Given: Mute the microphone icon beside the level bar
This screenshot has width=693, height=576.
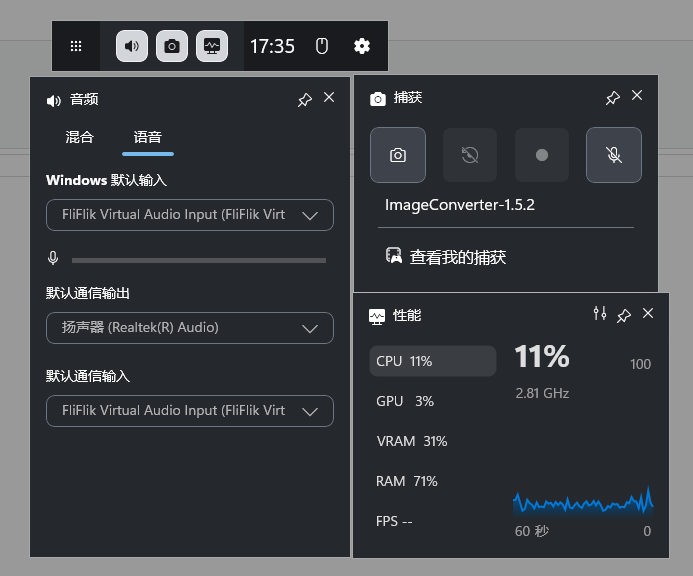Looking at the screenshot, I should pyautogui.click(x=53, y=258).
